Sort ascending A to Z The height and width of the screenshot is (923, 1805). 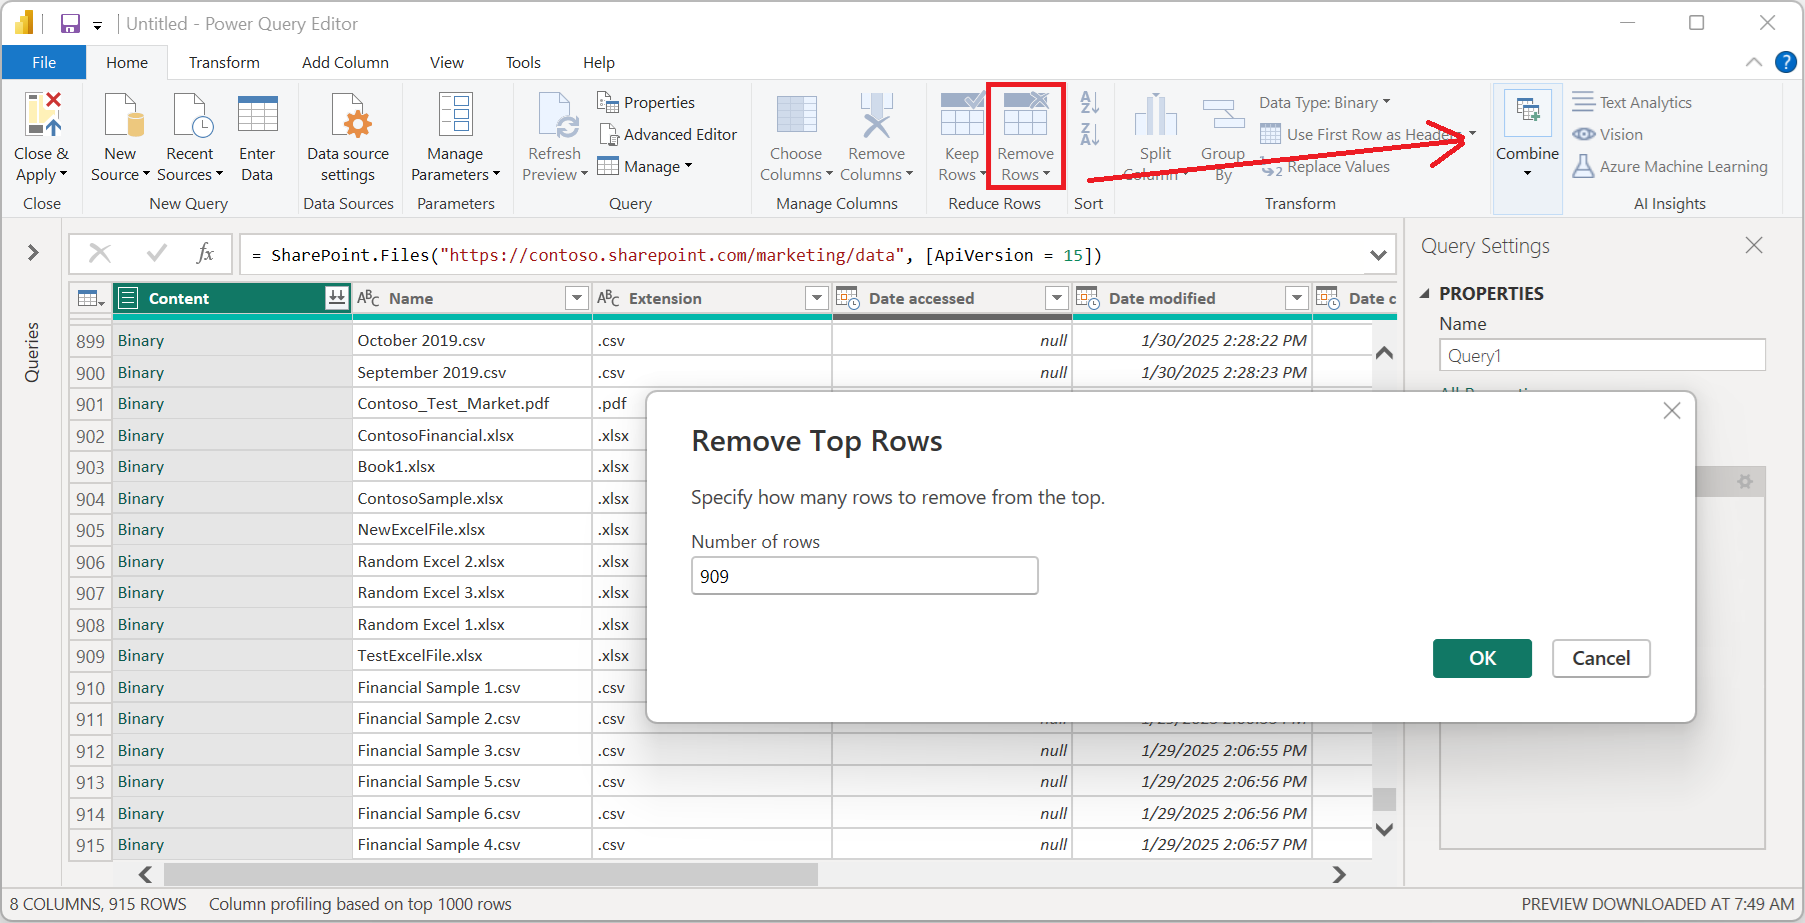point(1089,102)
